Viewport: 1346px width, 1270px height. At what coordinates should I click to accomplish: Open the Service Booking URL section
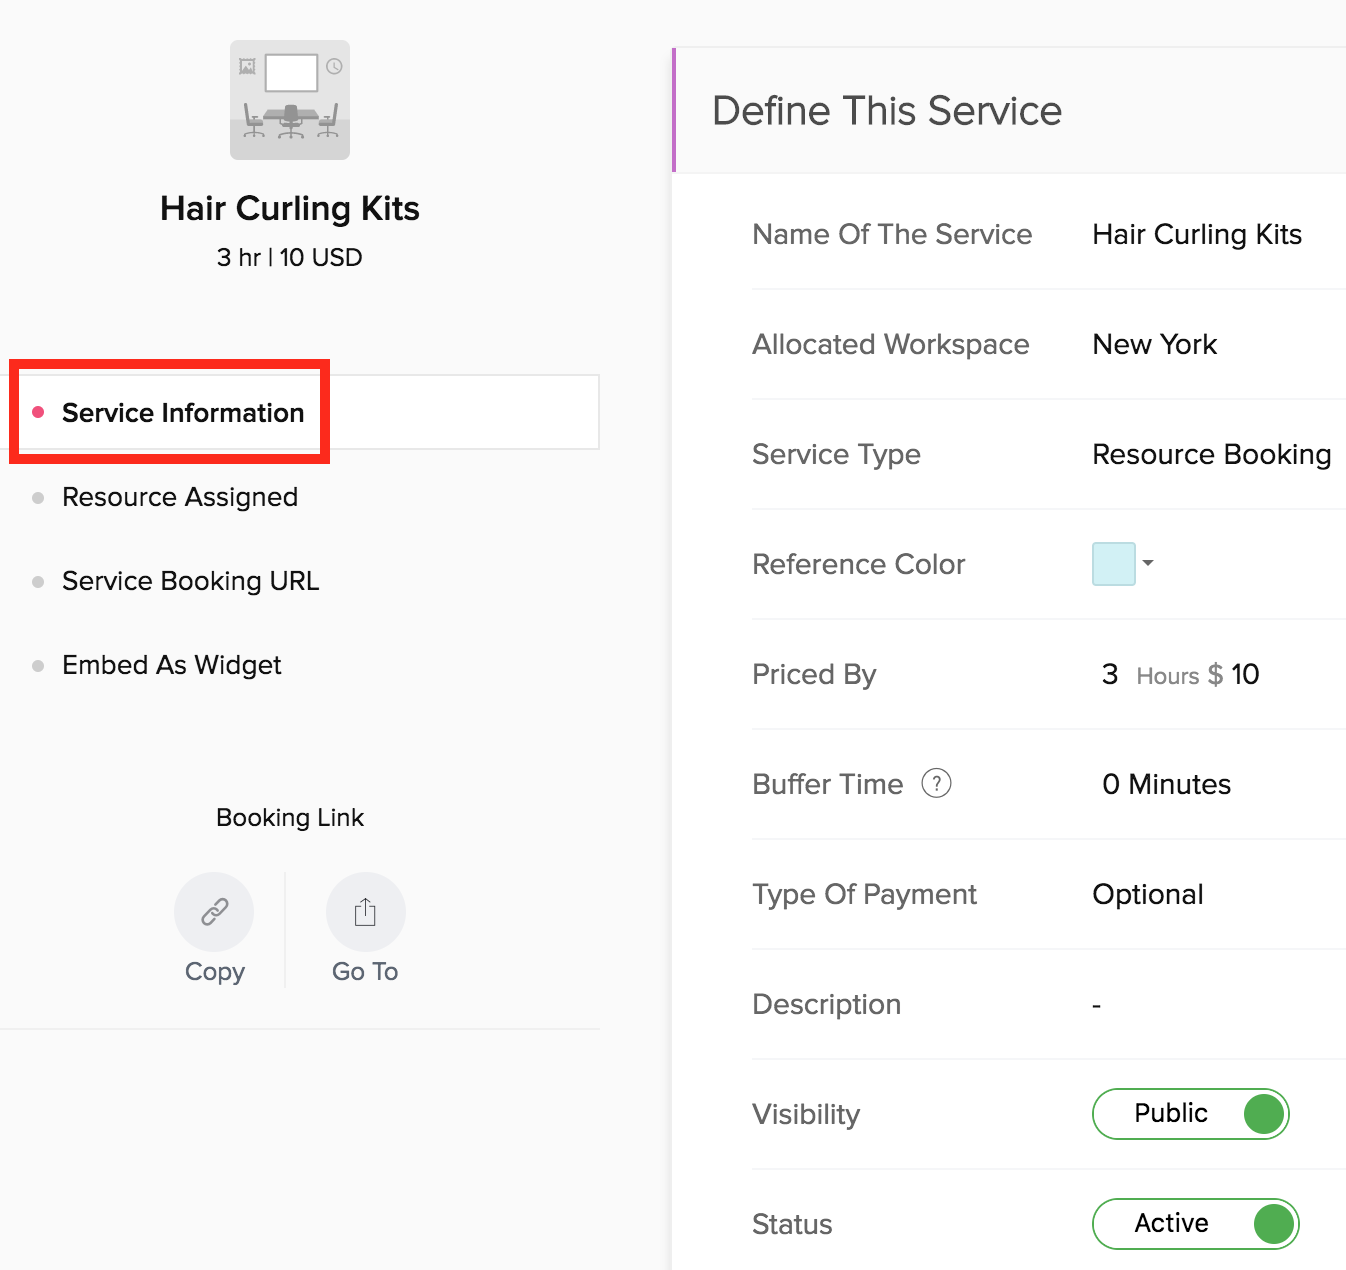pyautogui.click(x=190, y=581)
